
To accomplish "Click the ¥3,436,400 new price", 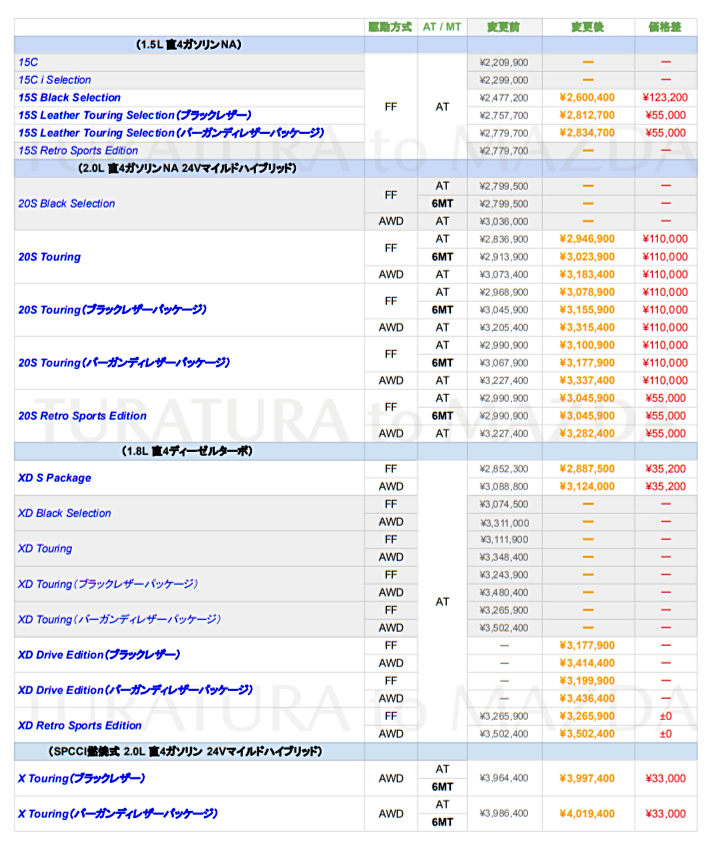I will [587, 699].
